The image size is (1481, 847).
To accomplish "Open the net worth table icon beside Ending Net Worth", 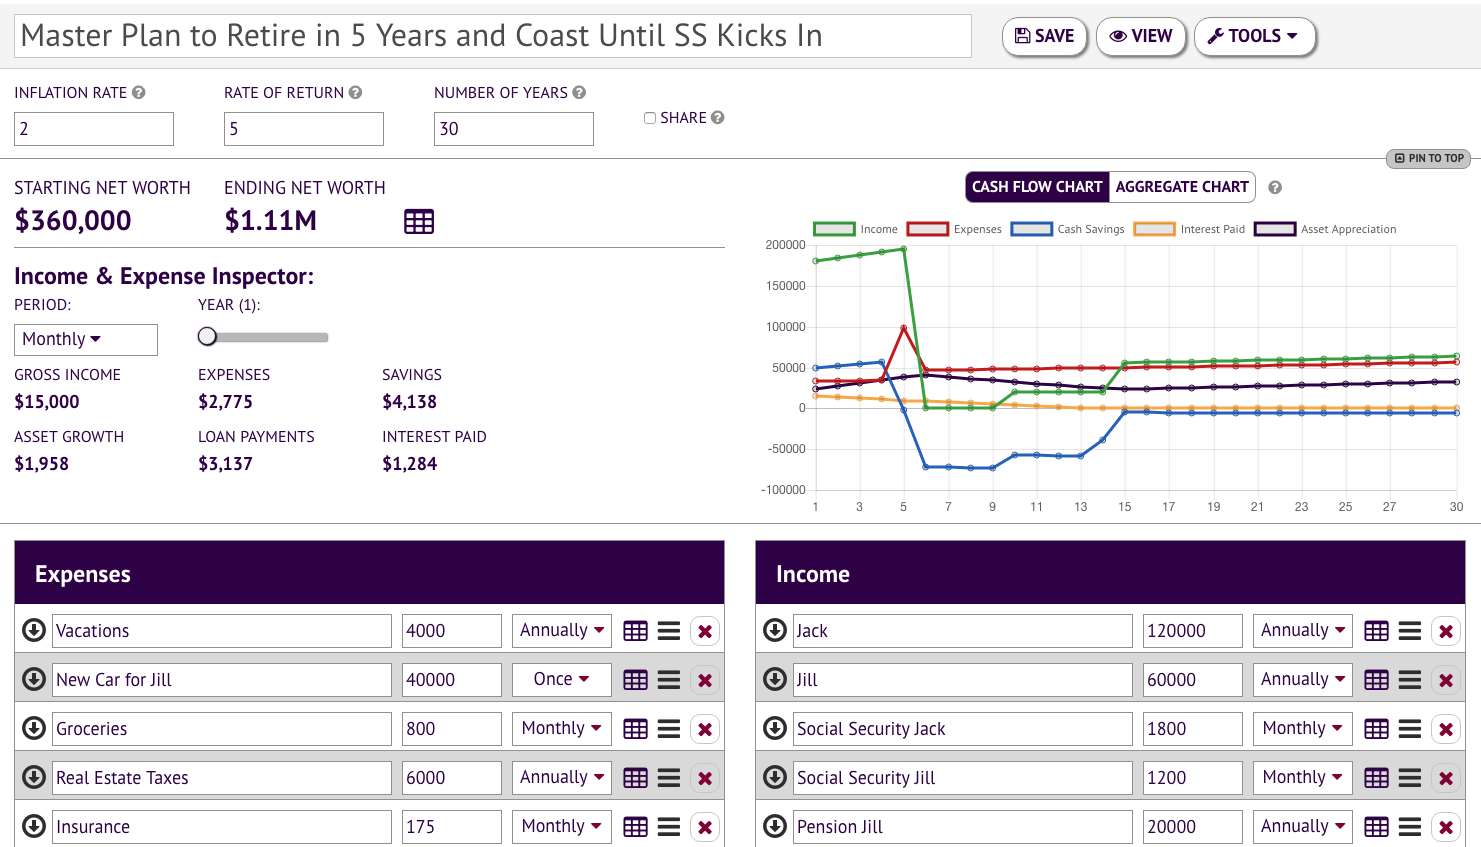I will [419, 221].
